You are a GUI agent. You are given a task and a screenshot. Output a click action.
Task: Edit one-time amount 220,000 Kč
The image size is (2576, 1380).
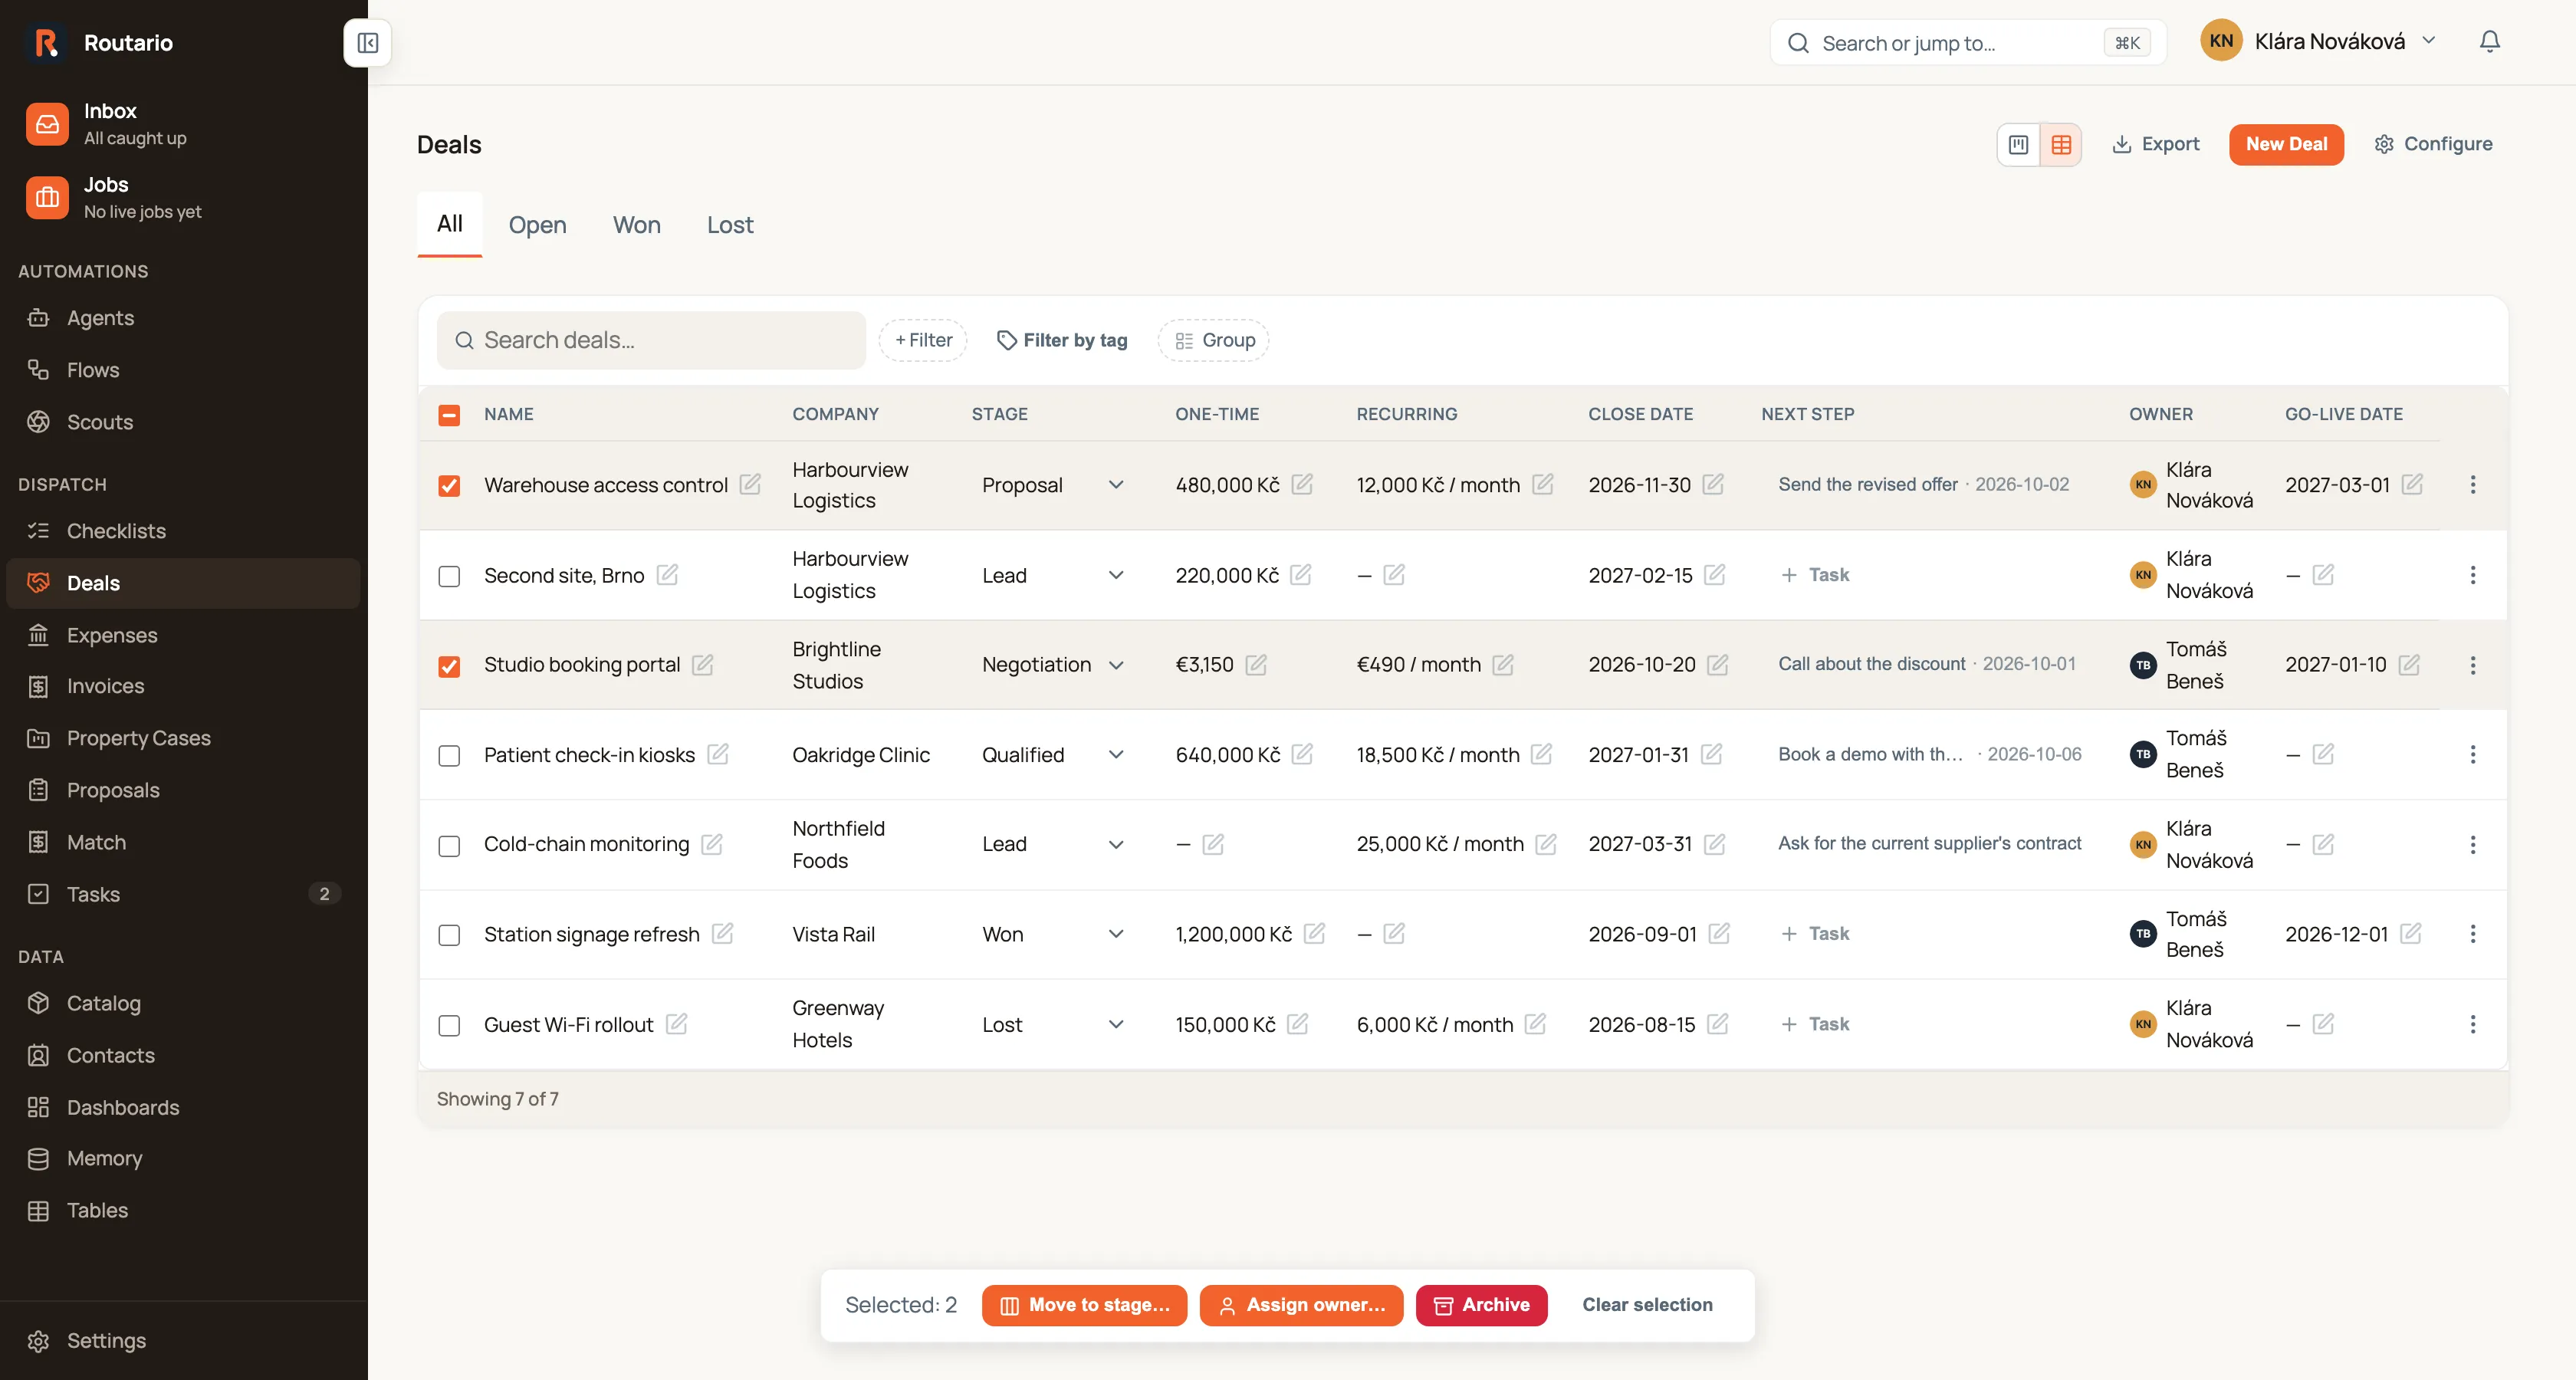(1300, 574)
